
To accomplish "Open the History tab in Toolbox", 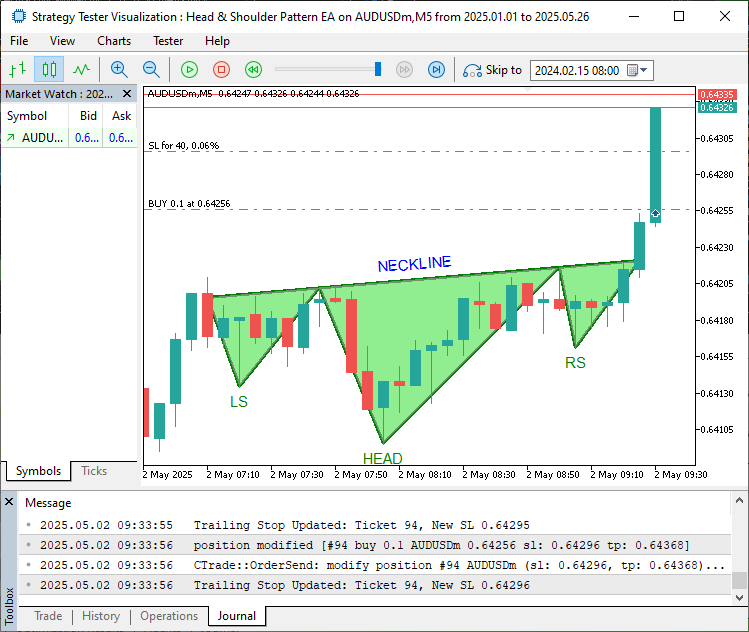I will pyautogui.click(x=100, y=616).
